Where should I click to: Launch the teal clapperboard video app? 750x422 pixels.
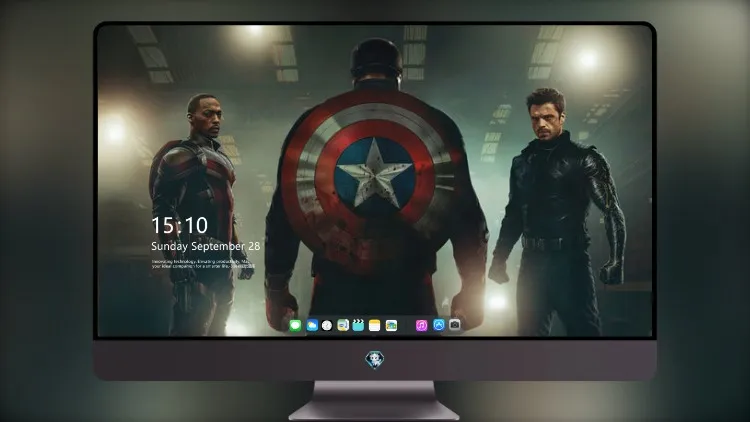tap(358, 326)
